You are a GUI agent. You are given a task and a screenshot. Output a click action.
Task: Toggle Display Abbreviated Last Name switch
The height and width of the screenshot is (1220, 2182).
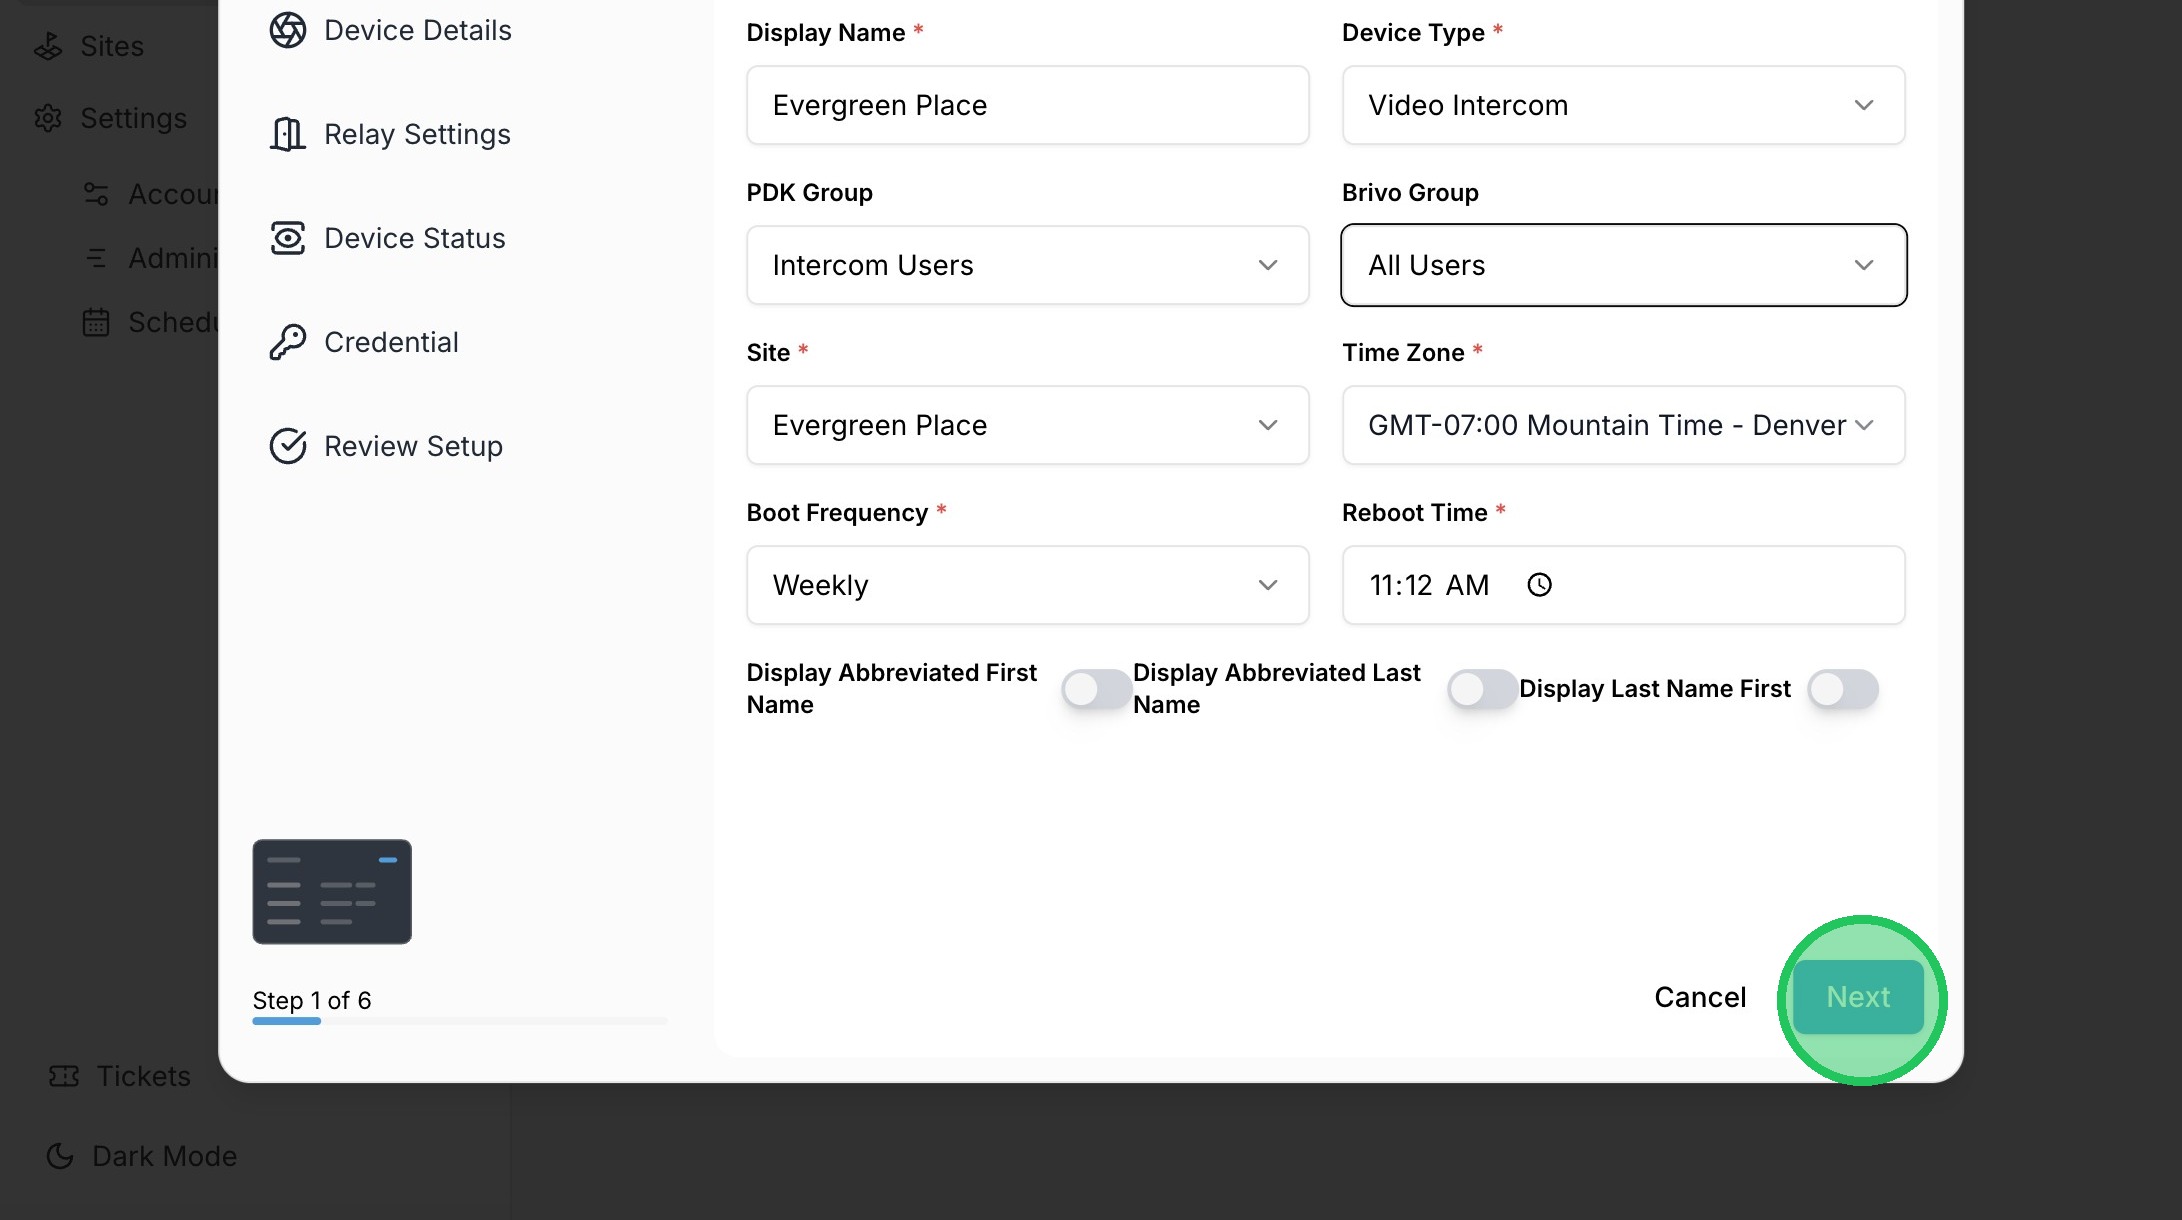click(x=1482, y=689)
